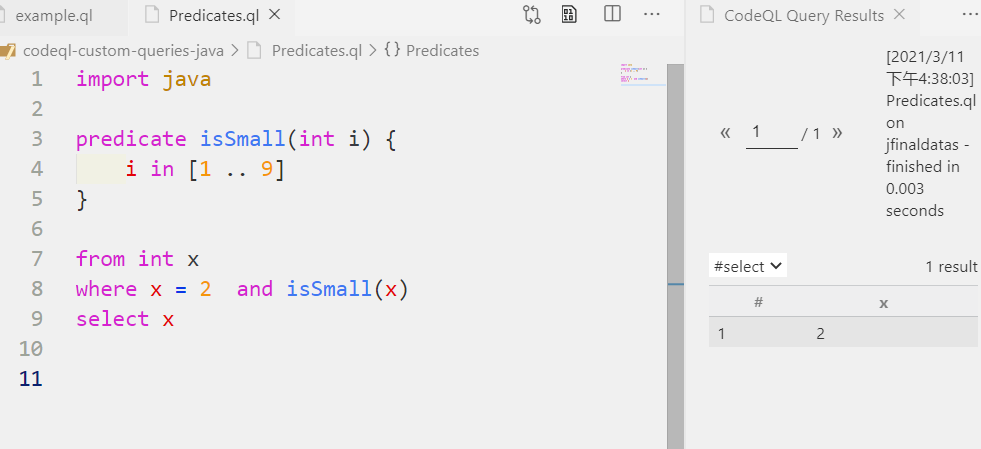
Task: Select the result row with value 2
Action: 843,333
